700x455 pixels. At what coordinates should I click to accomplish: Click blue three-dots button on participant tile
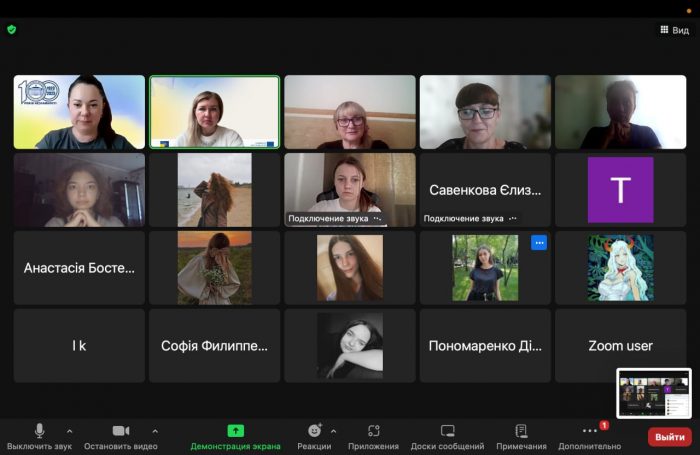pyautogui.click(x=539, y=243)
